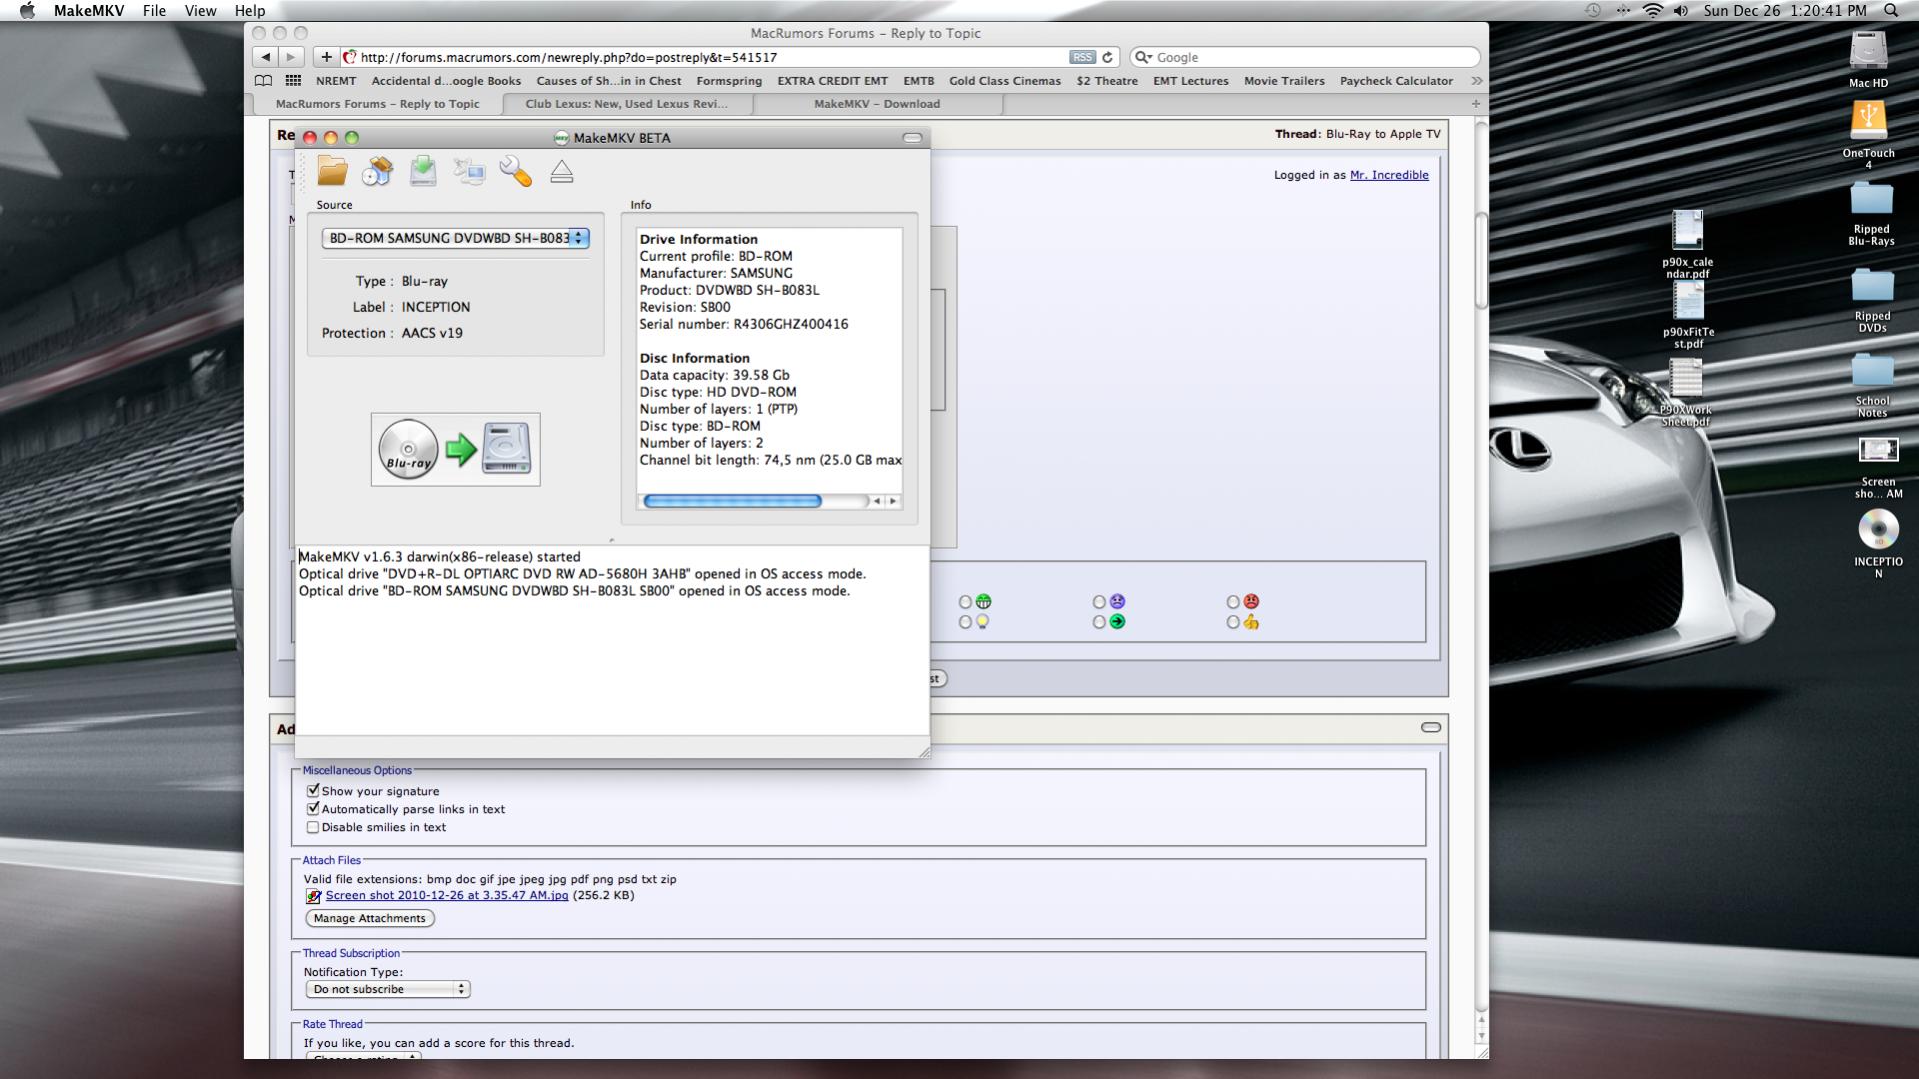Image resolution: width=1919 pixels, height=1079 pixels.
Task: Click the Info panel scroll right arrow
Action: click(893, 501)
